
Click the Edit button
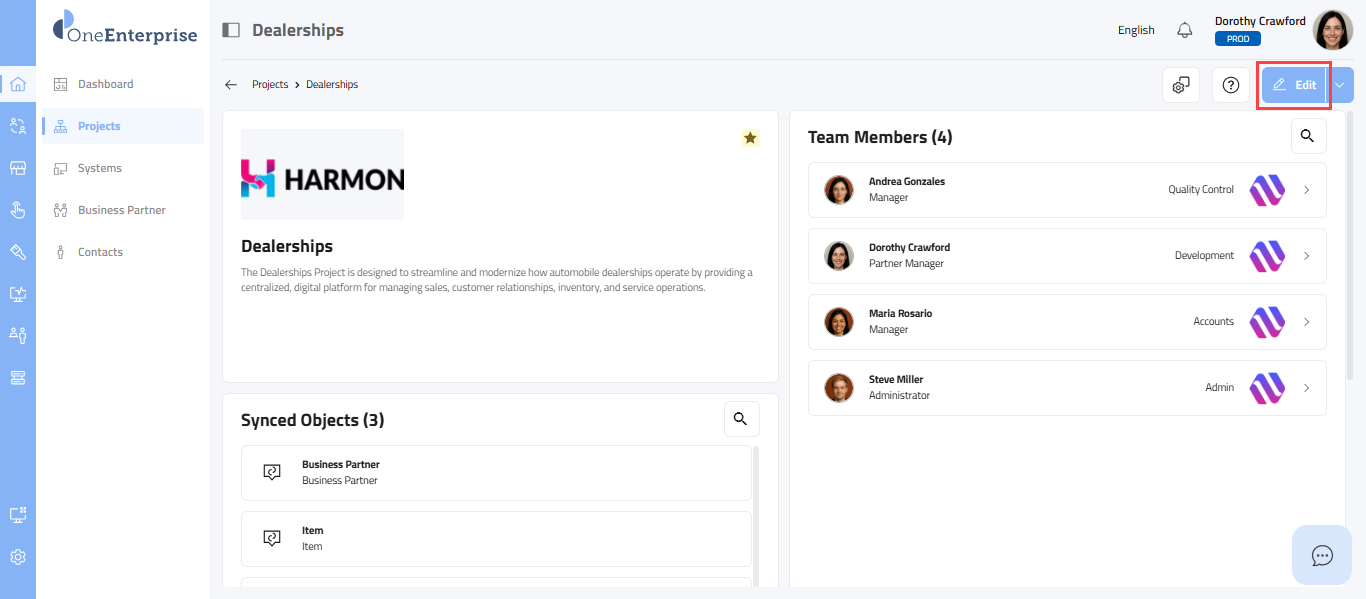pos(1294,85)
